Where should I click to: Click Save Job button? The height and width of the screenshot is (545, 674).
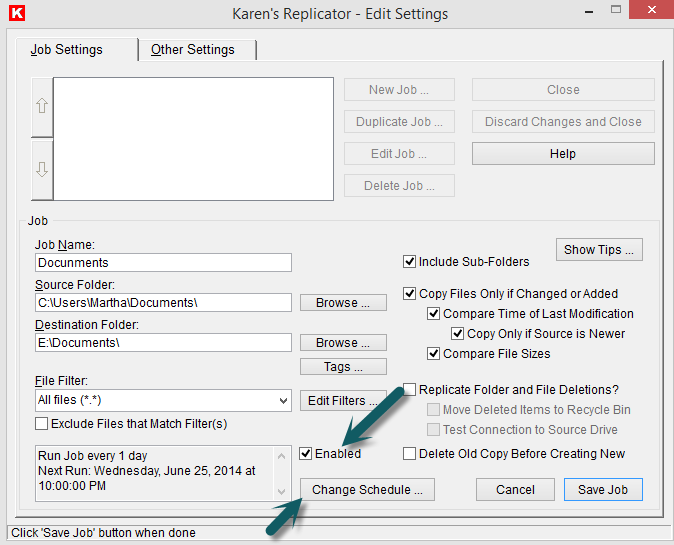tap(603, 490)
